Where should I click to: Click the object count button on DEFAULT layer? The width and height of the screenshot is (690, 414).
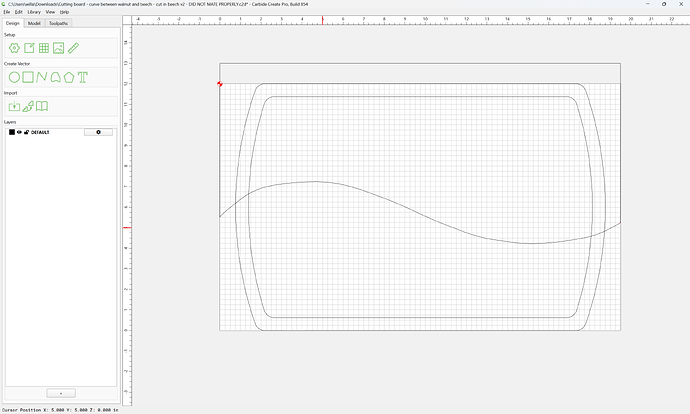98,132
